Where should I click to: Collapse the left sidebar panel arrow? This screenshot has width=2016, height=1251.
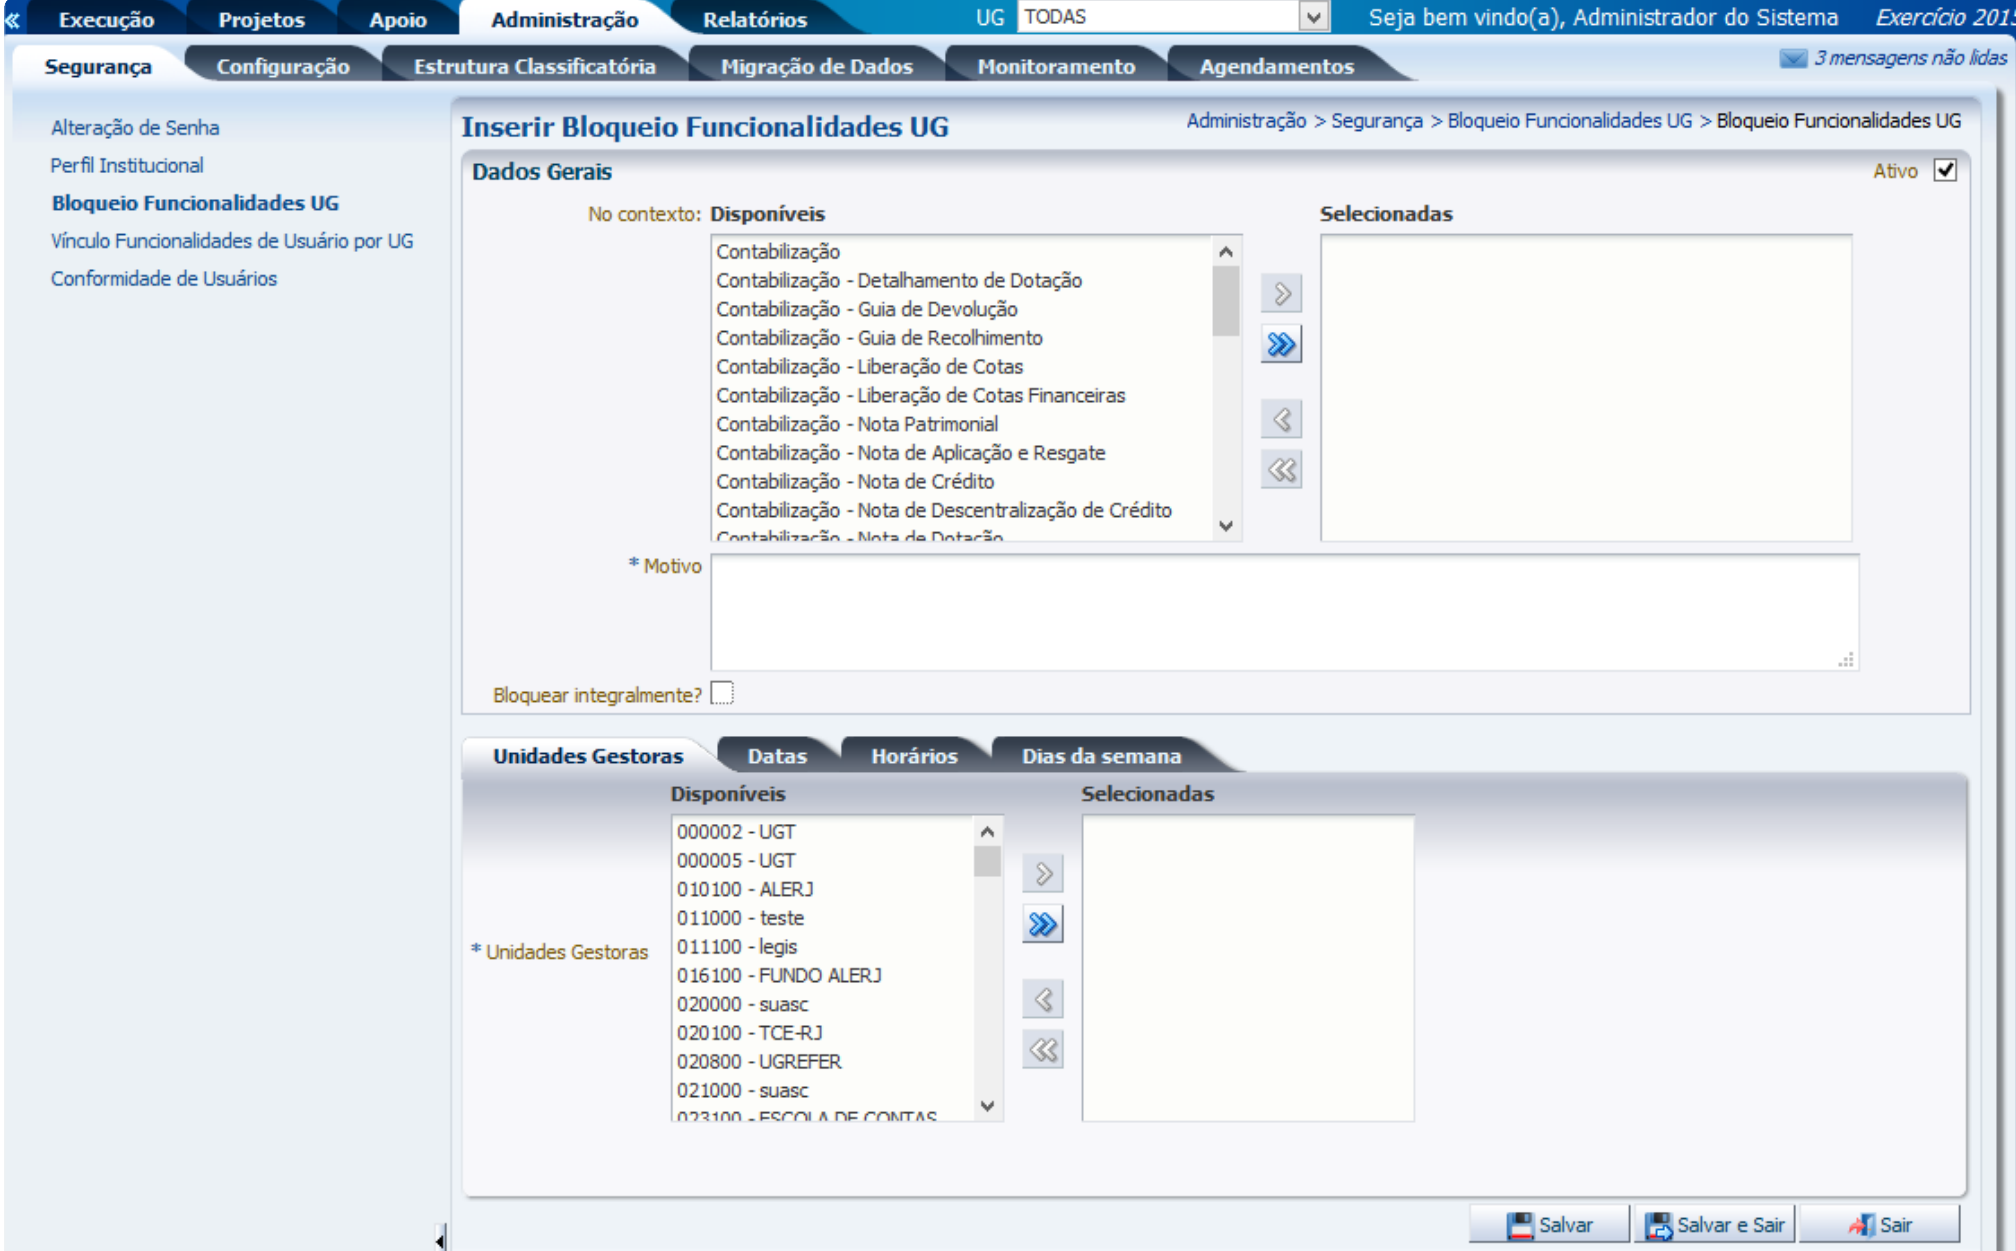440,1240
